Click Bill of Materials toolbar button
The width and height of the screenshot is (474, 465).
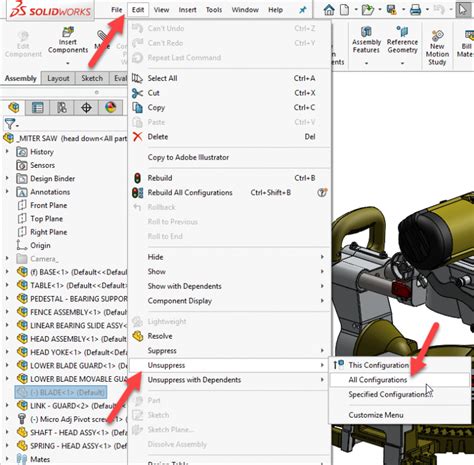(x=466, y=44)
